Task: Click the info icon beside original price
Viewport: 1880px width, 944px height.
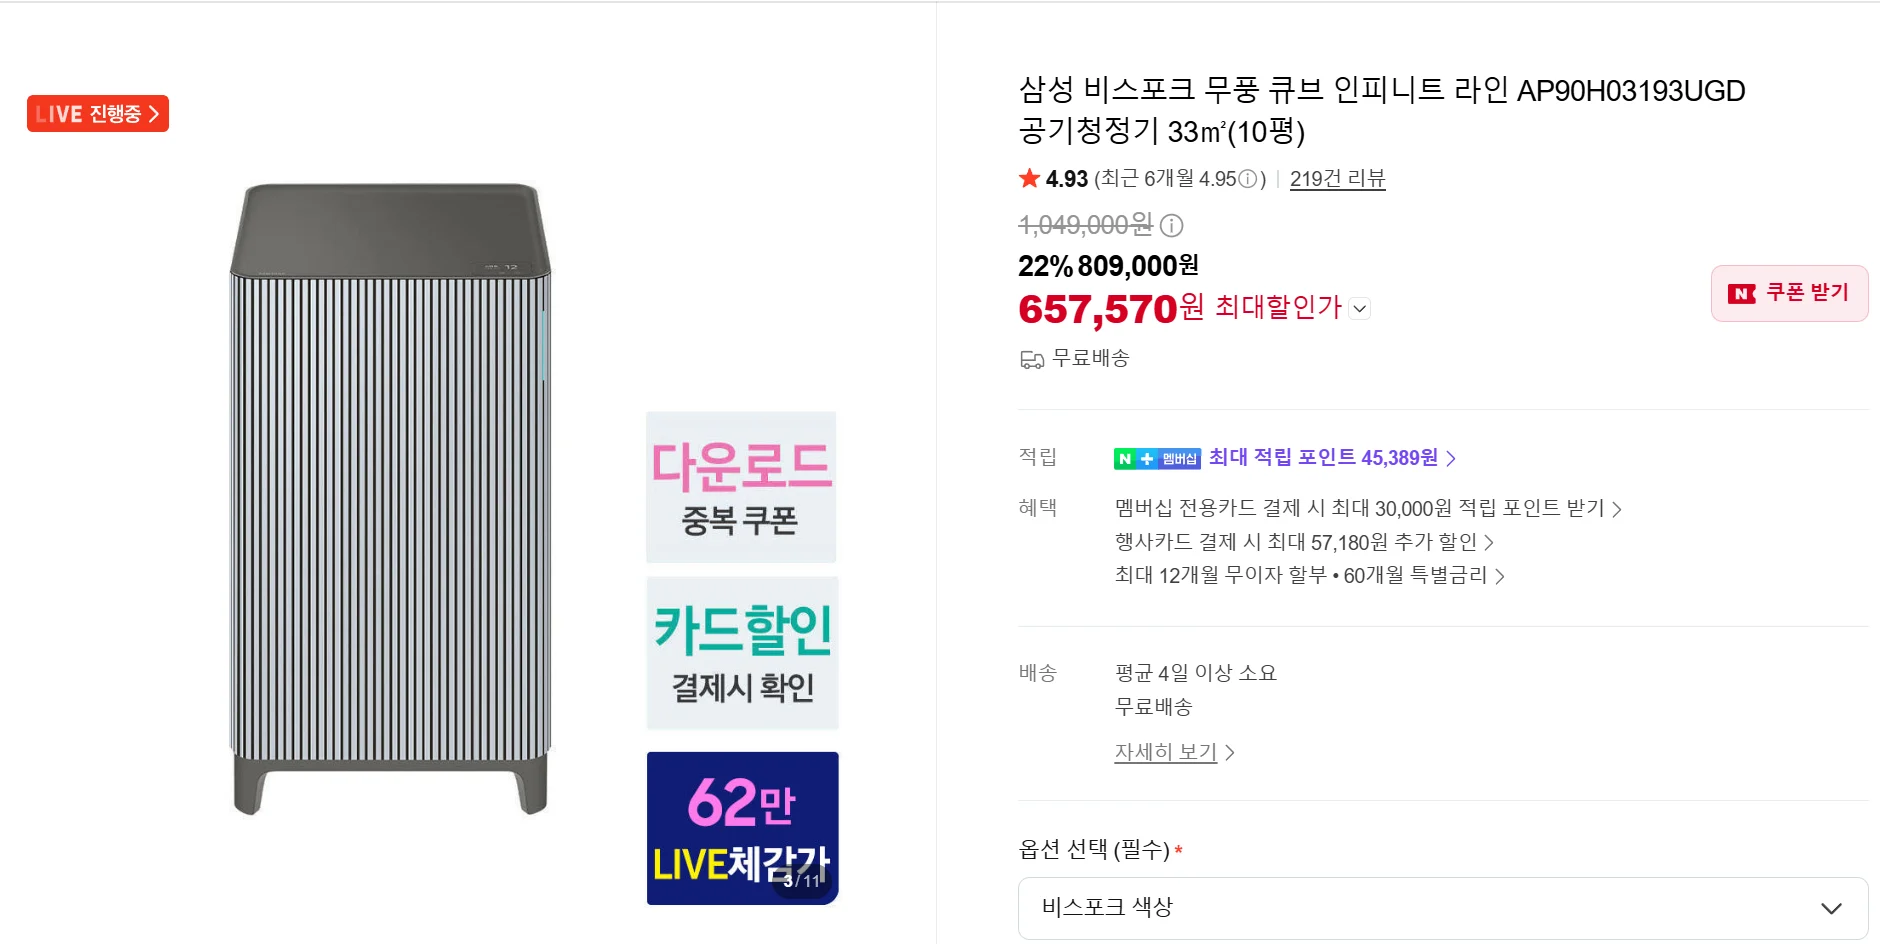Action: click(x=1171, y=225)
